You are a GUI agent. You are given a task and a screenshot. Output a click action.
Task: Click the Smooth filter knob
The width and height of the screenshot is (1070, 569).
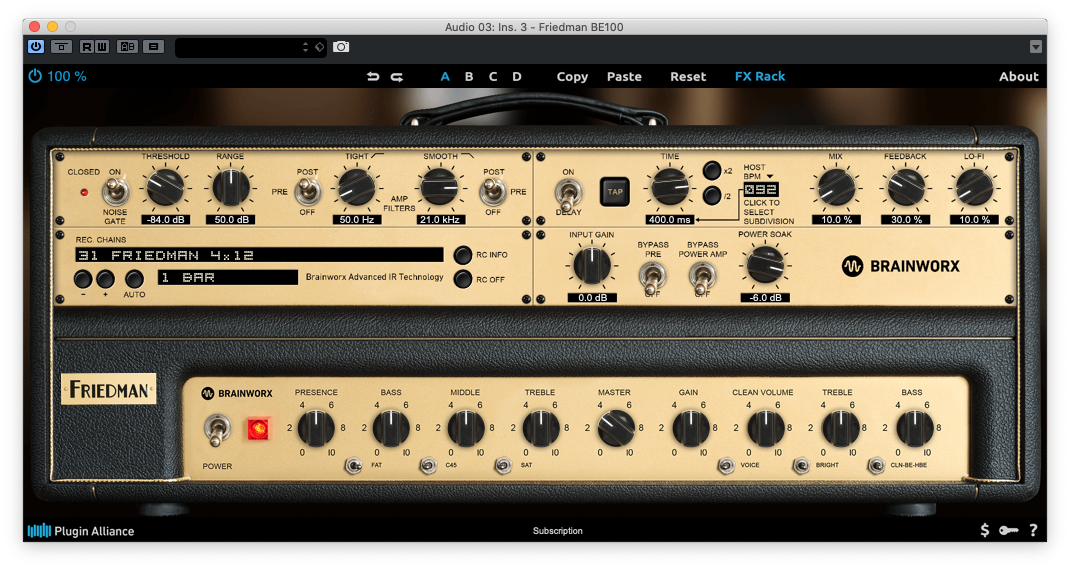439,188
